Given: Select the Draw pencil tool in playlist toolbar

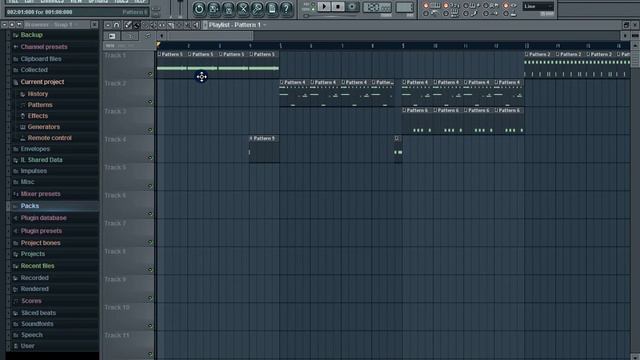Looking at the screenshot, I should coord(127,25).
